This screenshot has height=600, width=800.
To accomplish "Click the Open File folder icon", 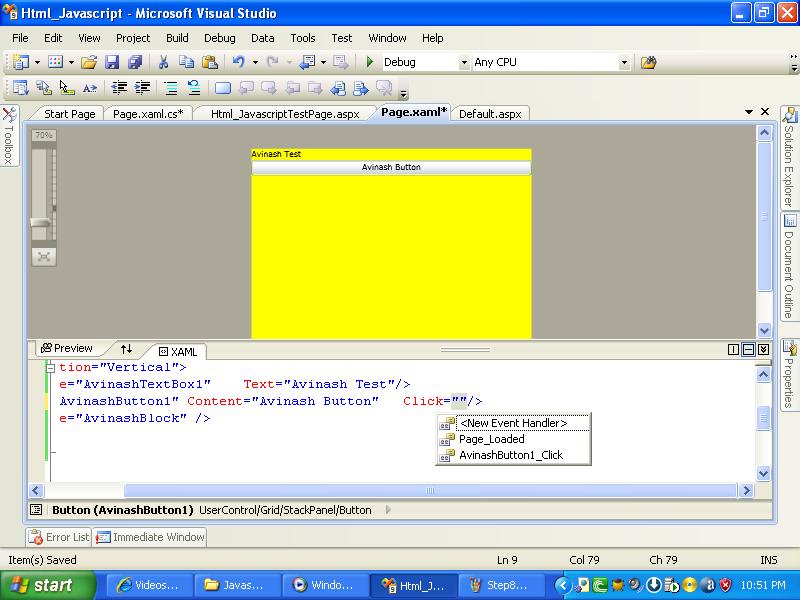I will (89, 62).
